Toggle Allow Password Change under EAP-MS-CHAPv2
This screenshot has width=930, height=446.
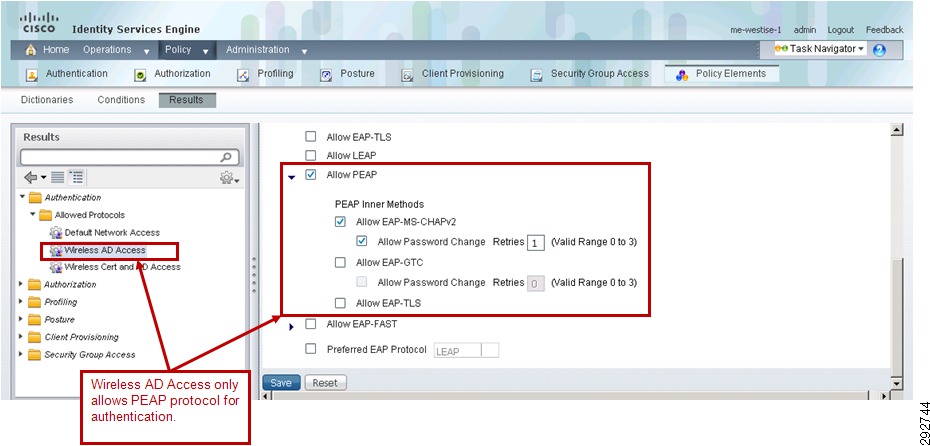[362, 241]
